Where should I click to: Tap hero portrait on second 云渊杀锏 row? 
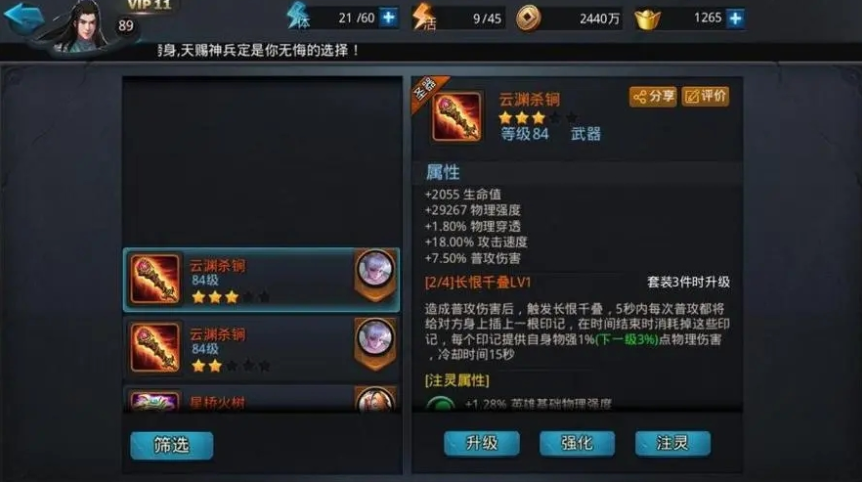(x=375, y=341)
